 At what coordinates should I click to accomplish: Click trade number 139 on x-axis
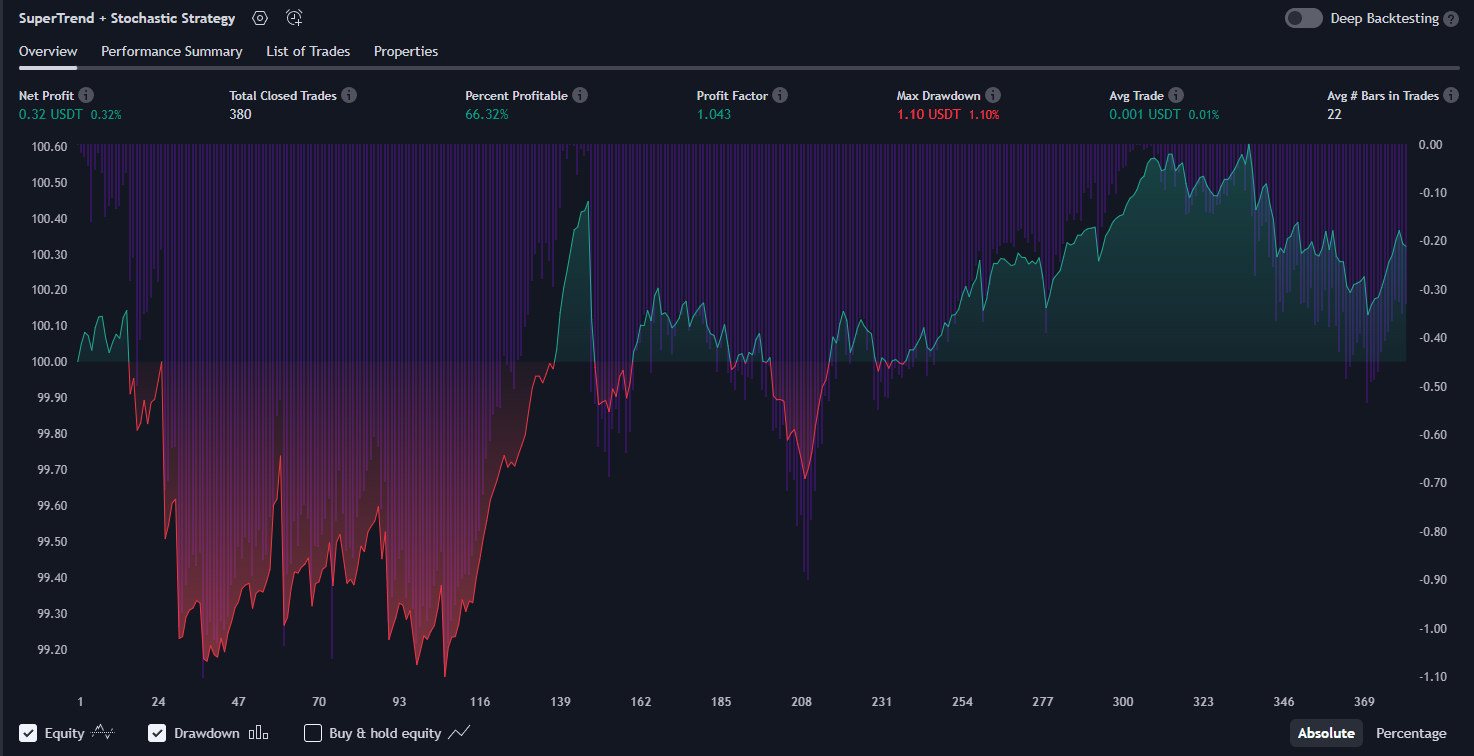560,702
